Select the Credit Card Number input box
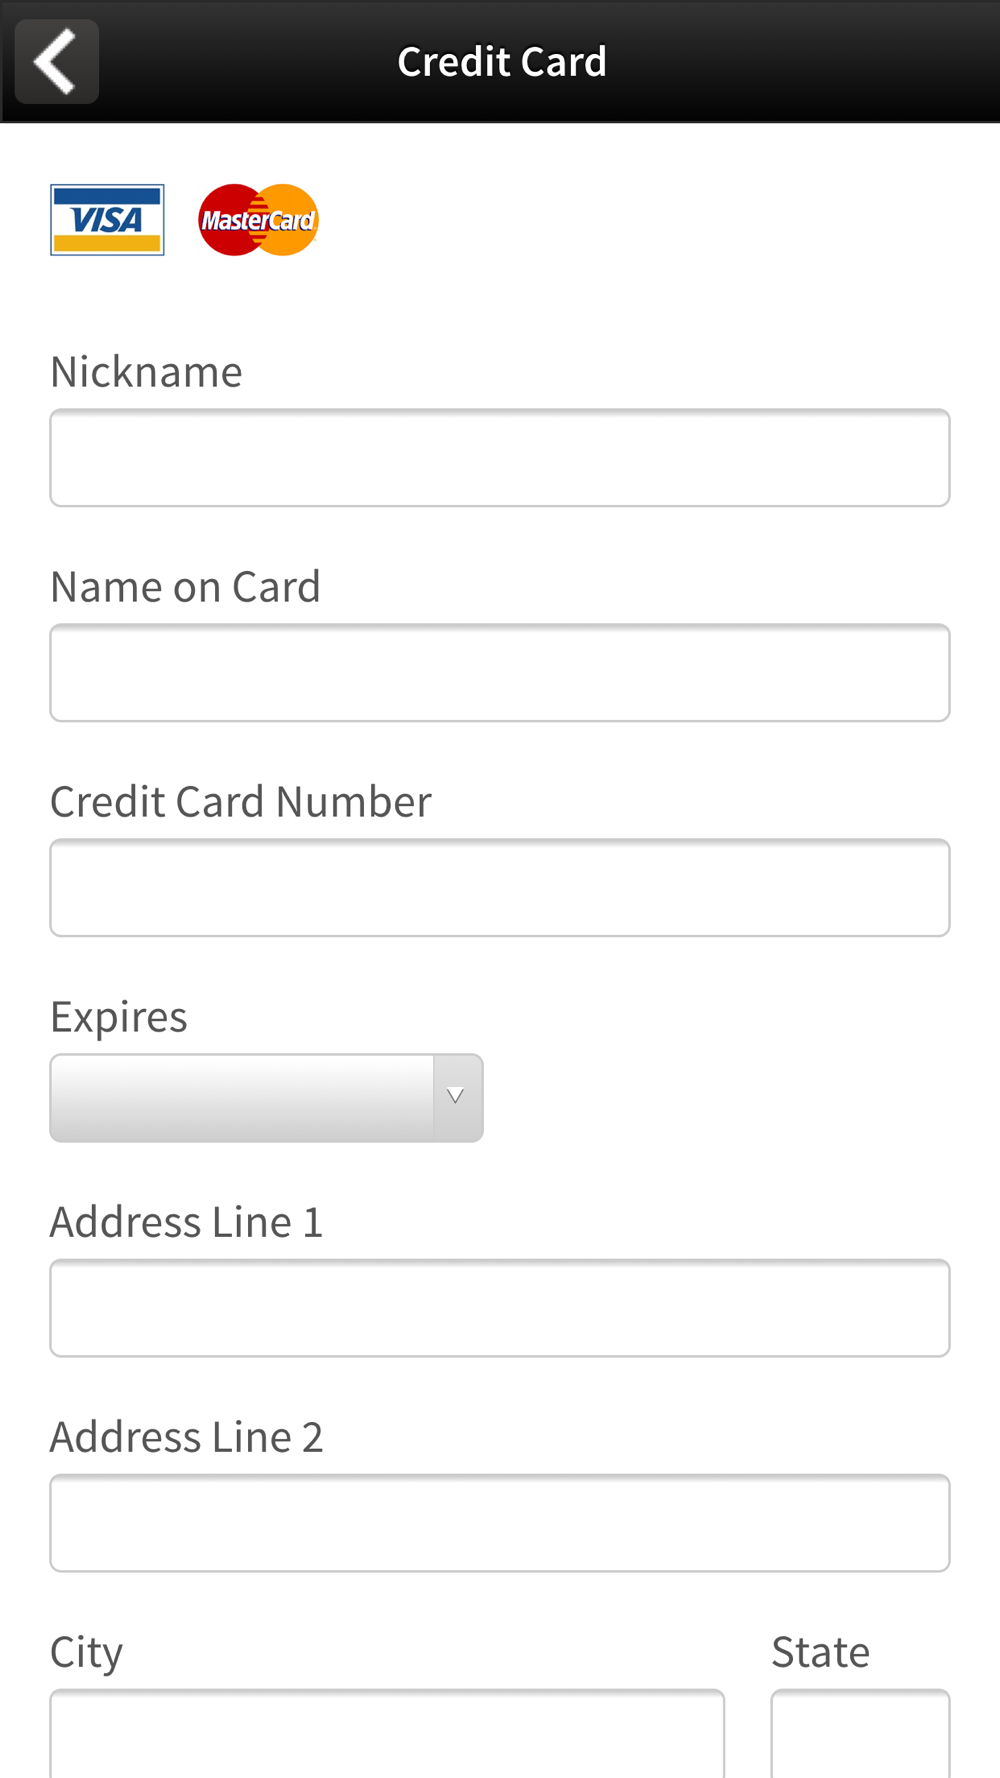The image size is (1000, 1778). (x=500, y=888)
